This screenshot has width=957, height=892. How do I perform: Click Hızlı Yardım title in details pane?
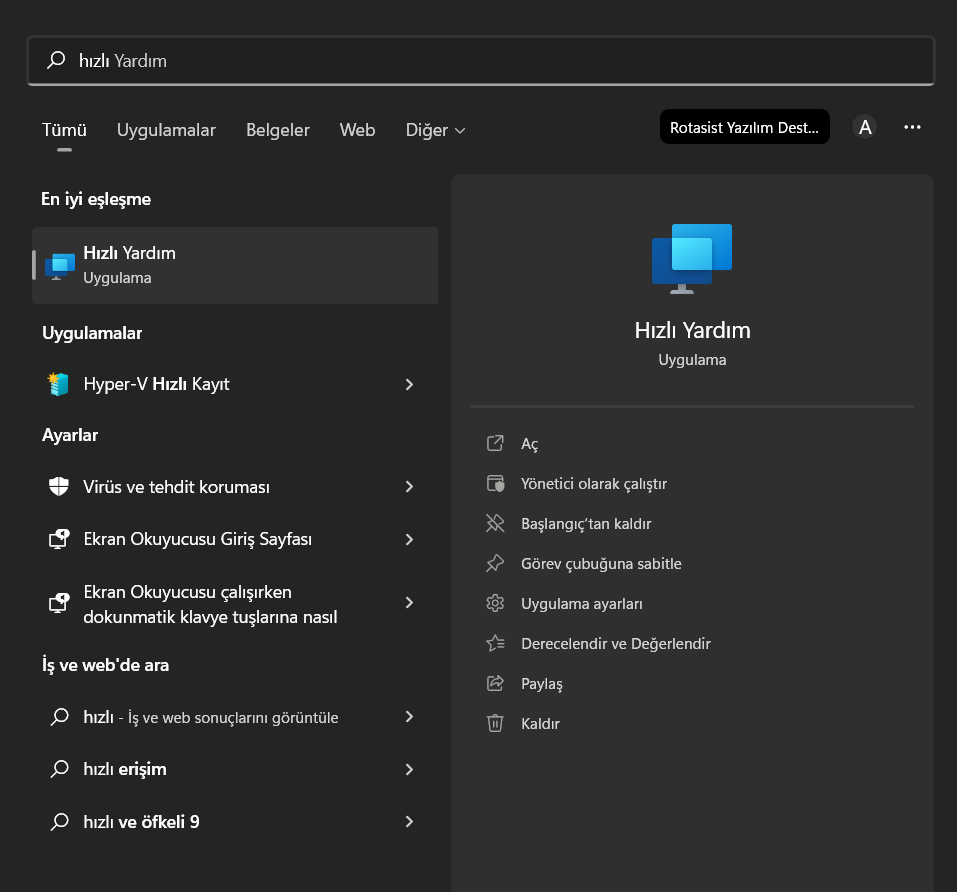pos(692,330)
